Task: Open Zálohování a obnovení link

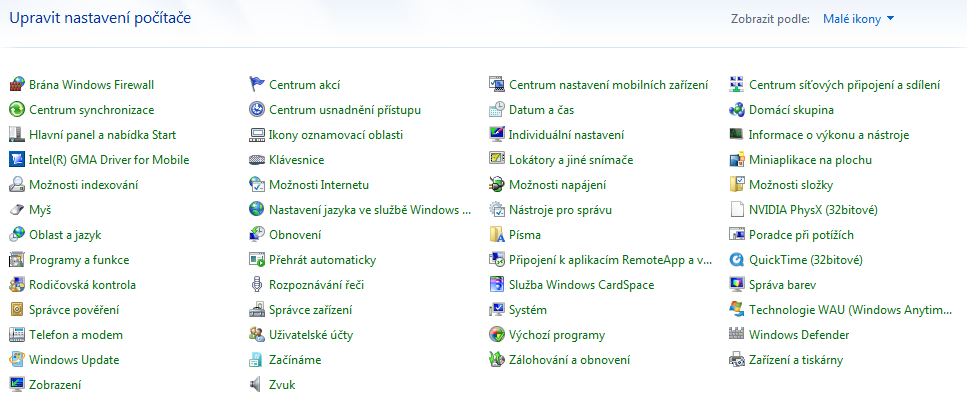Action: click(x=569, y=360)
